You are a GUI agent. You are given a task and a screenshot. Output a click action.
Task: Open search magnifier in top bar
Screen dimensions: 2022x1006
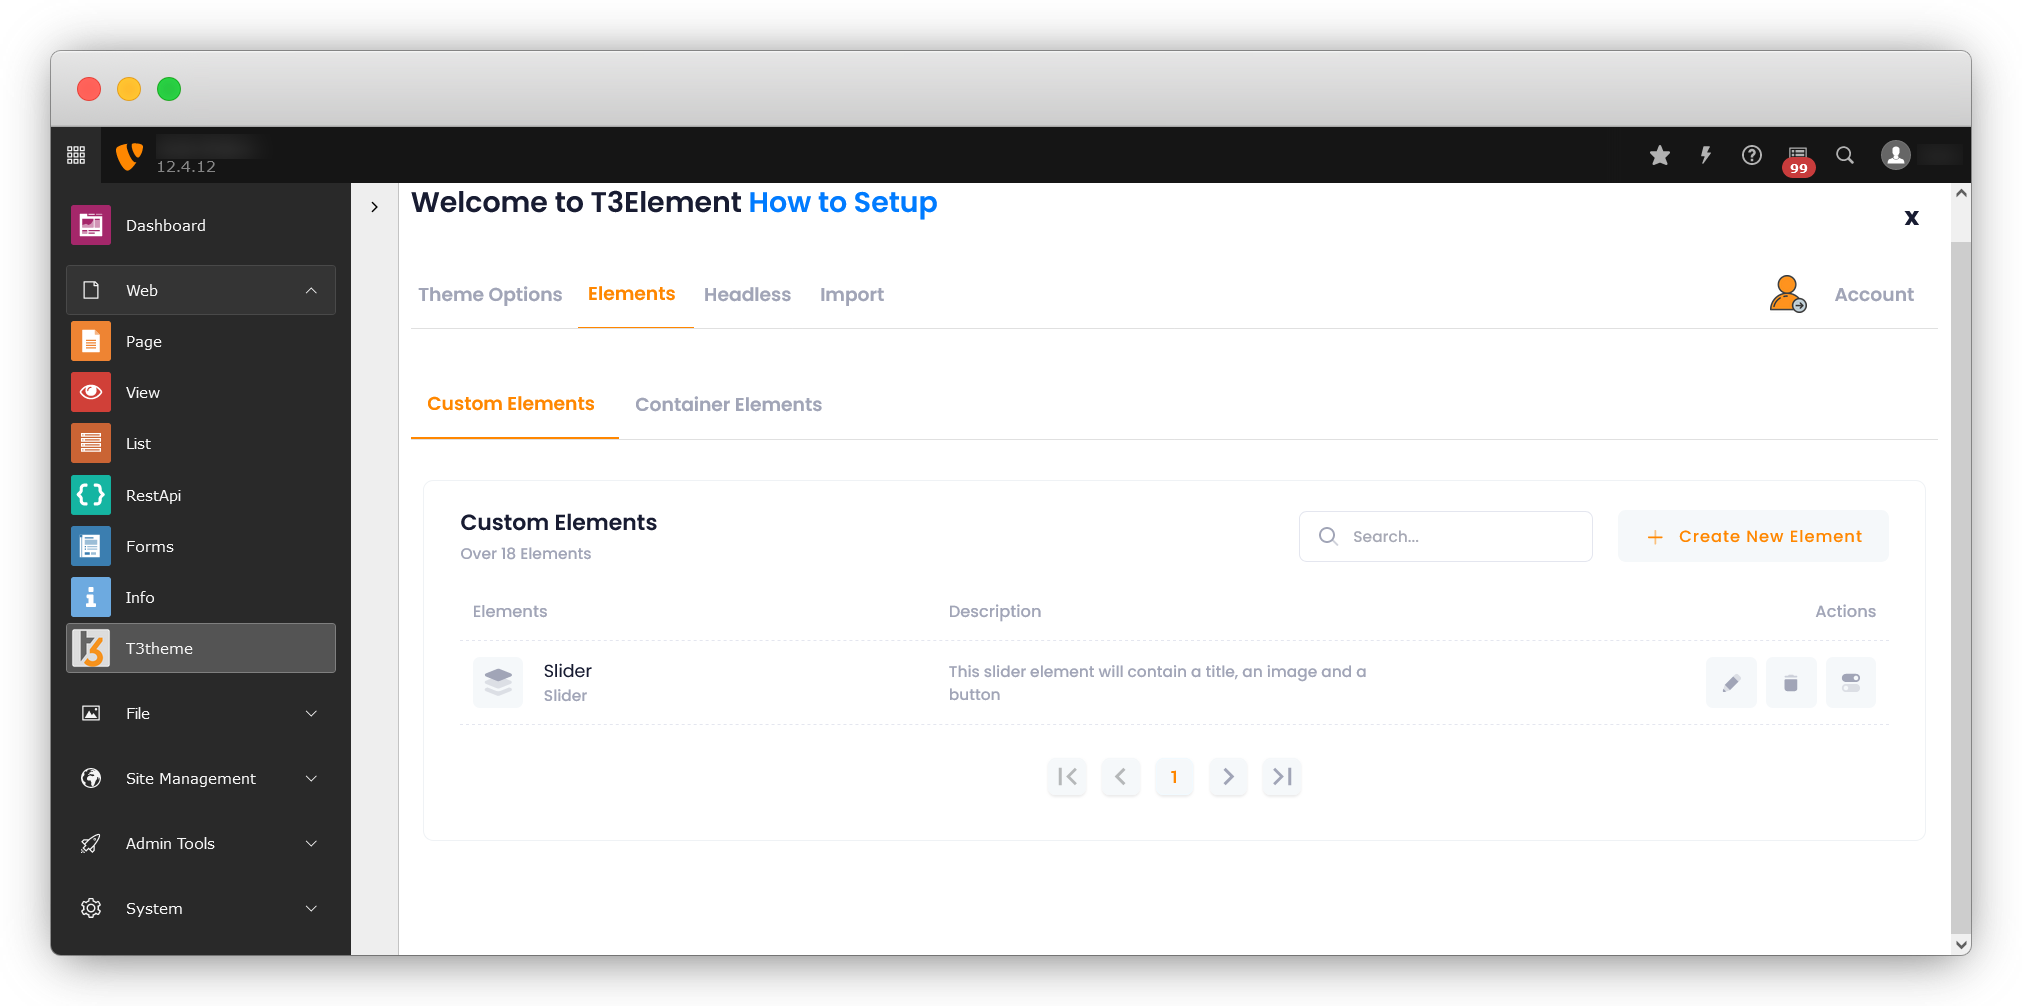[x=1845, y=155]
